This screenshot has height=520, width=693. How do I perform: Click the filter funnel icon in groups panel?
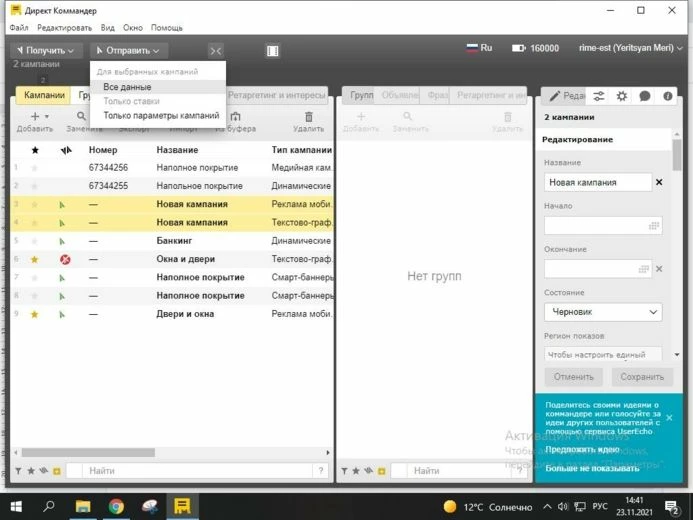pos(344,471)
